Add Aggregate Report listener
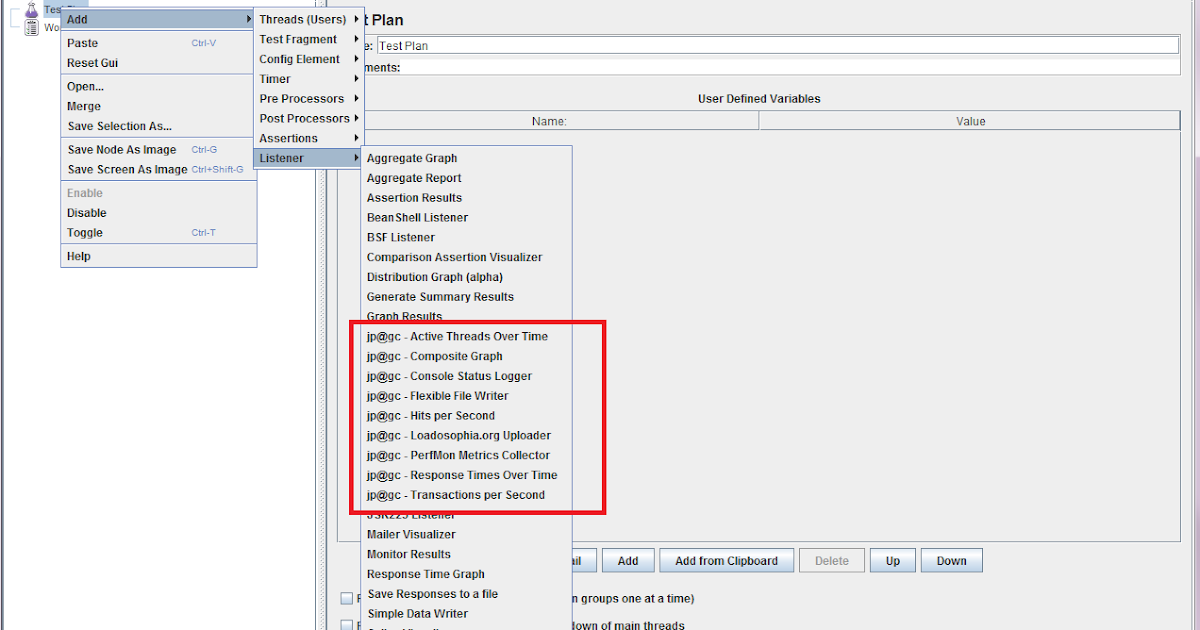 pos(466,178)
